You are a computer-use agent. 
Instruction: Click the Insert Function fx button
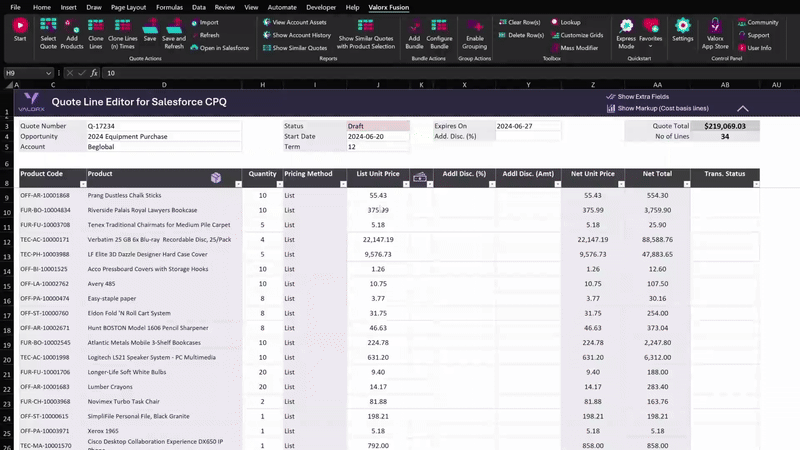(x=94, y=73)
